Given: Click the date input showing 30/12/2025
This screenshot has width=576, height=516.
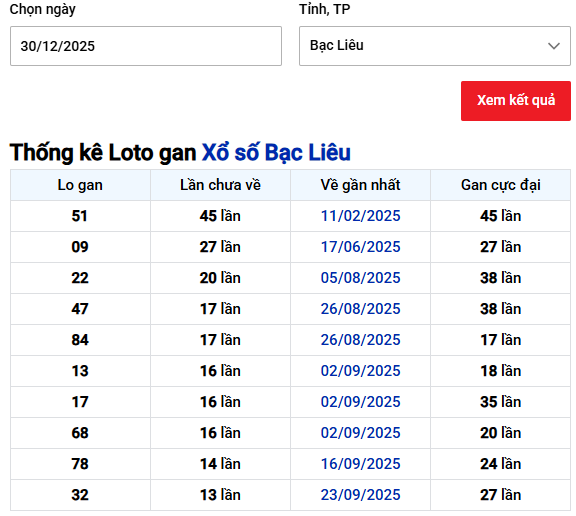Looking at the screenshot, I should tap(146, 46).
